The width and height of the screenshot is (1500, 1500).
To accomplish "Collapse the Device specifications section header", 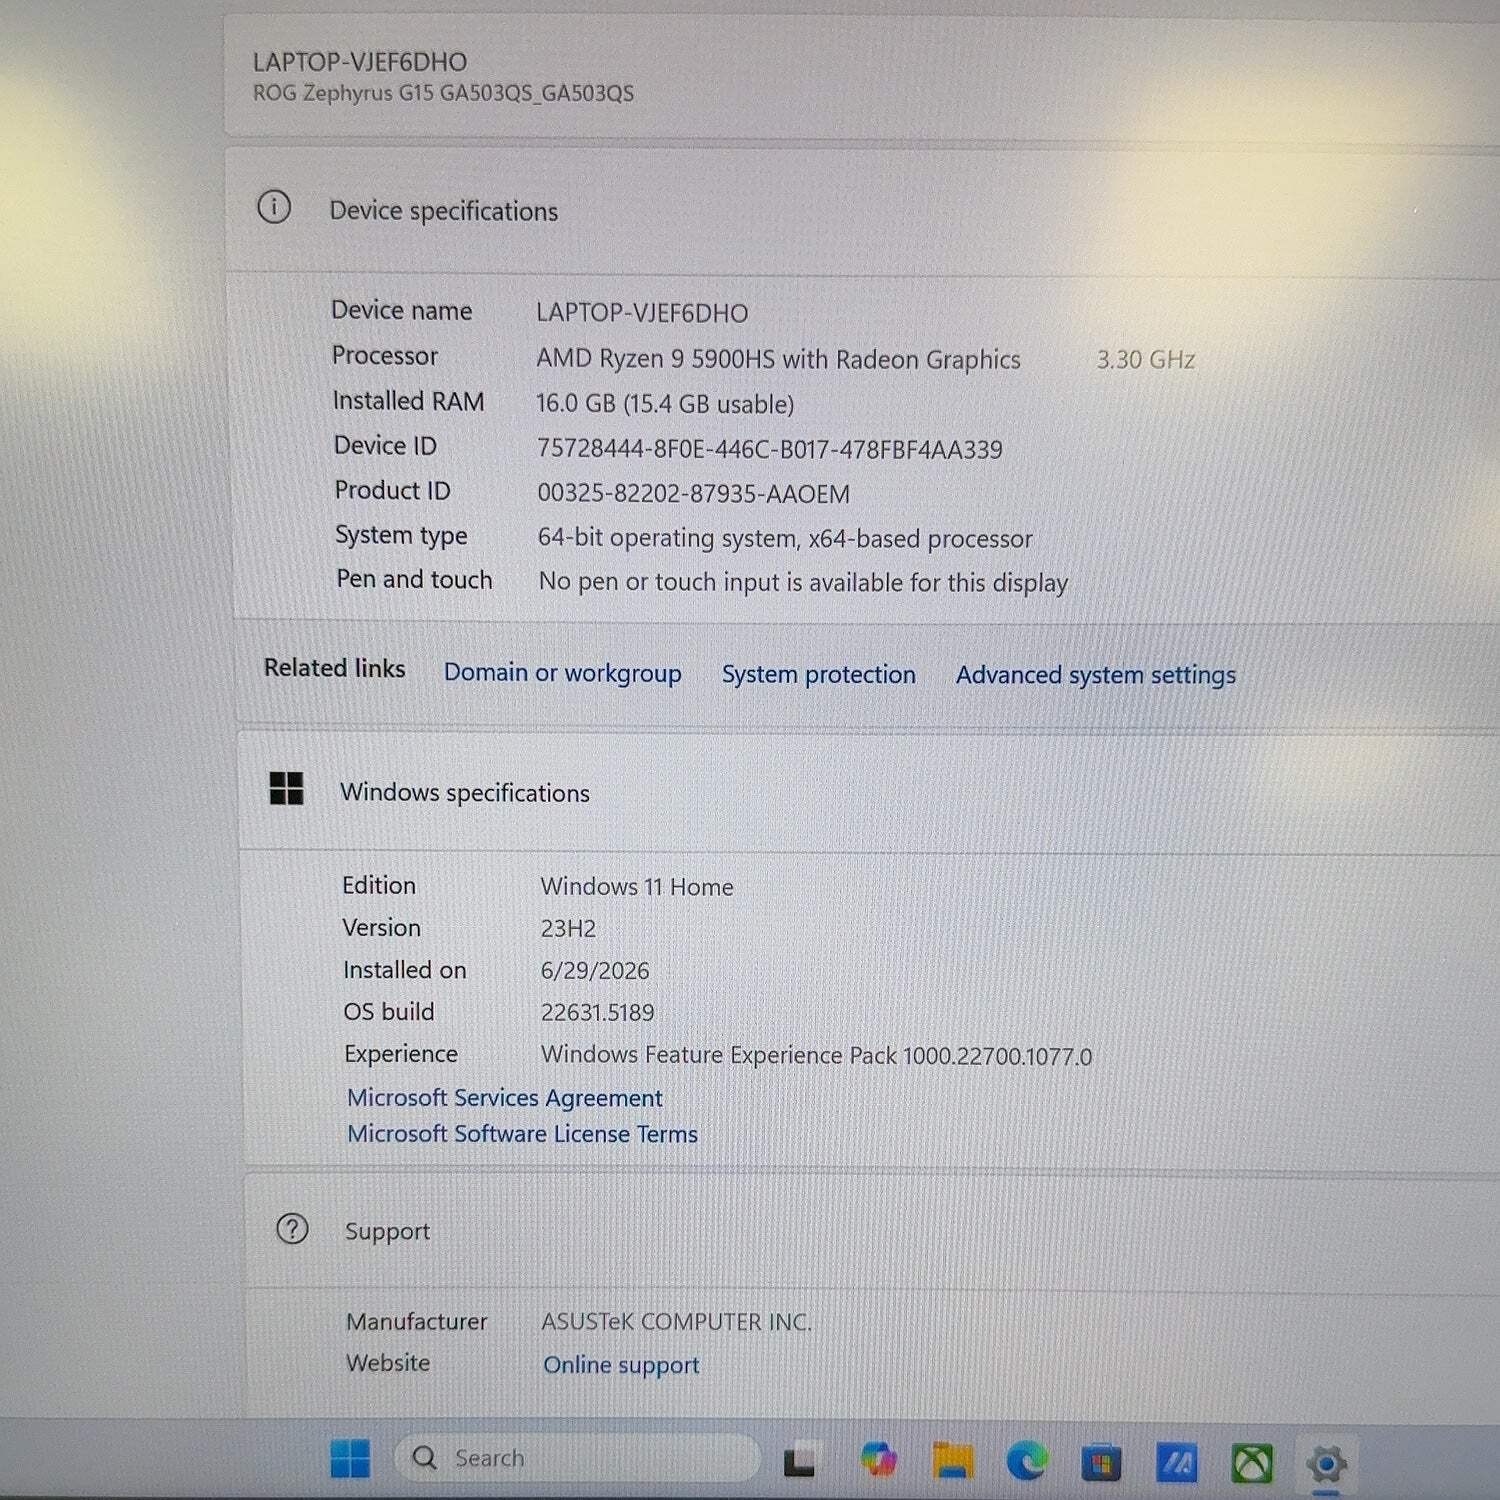I will pyautogui.click(x=865, y=210).
